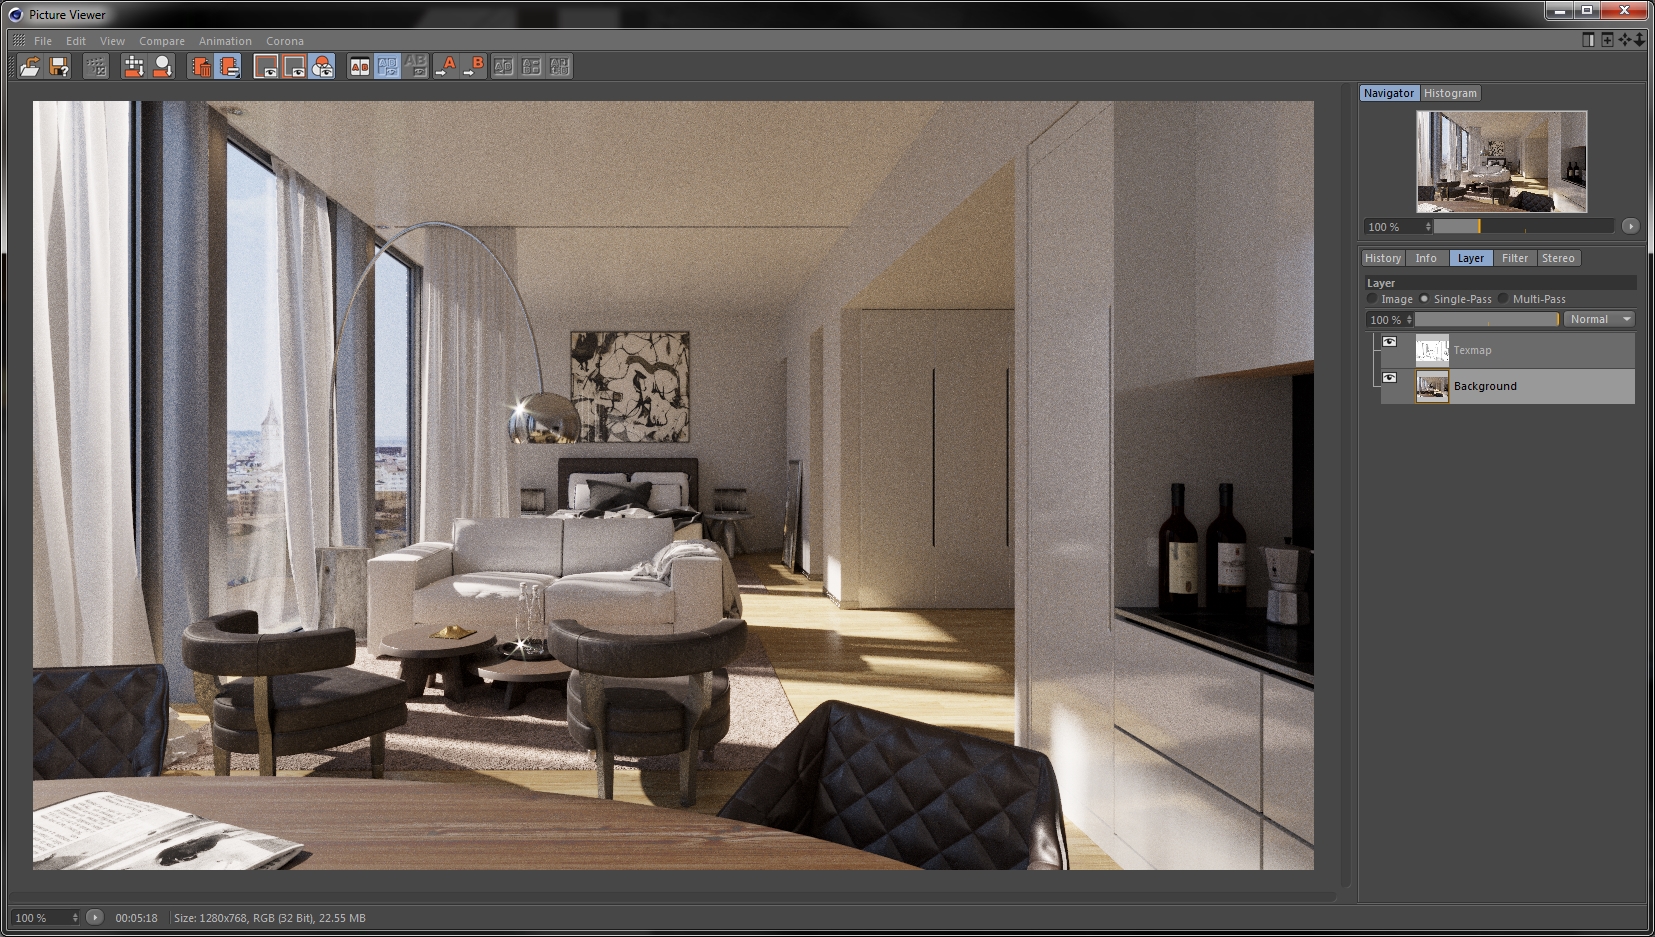Hide the Texmap layer with eye icon
1655x937 pixels.
(1389, 342)
